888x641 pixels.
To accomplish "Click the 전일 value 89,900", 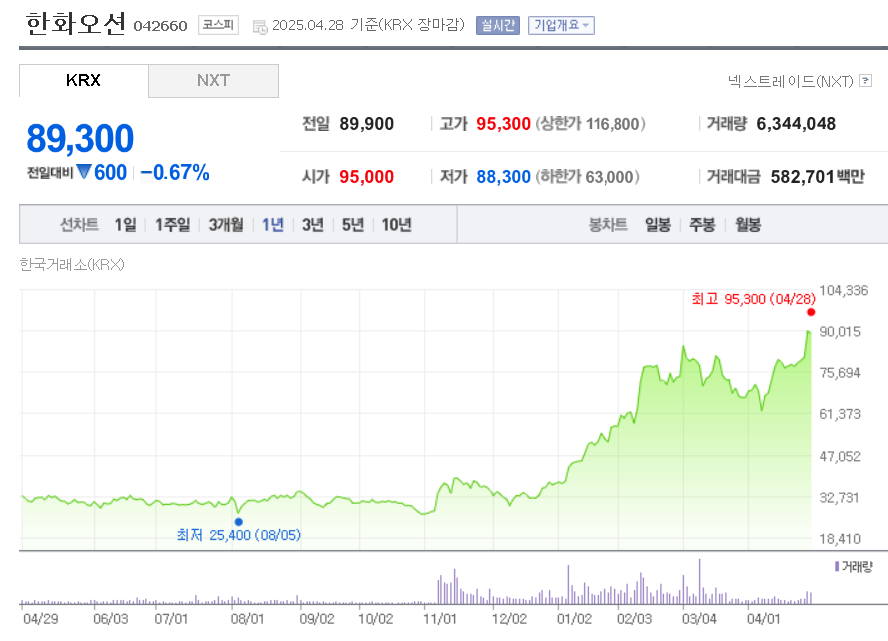I will 366,123.
